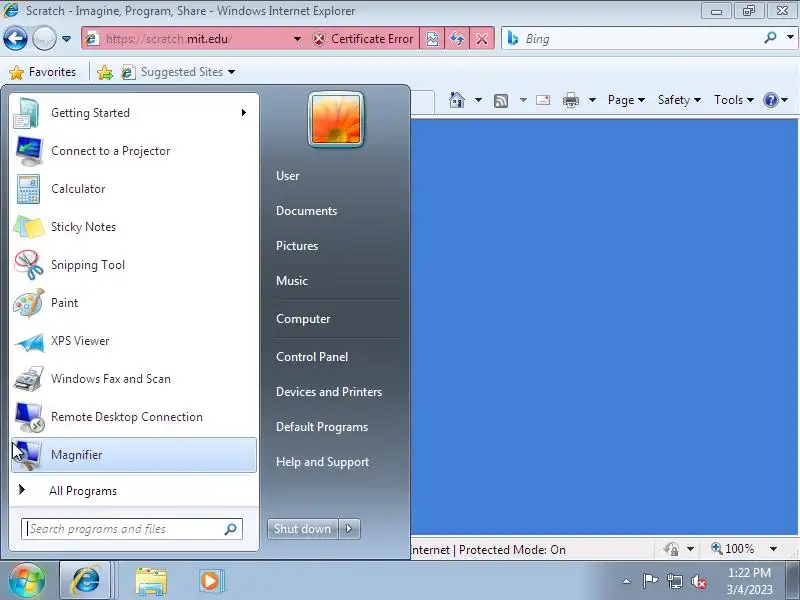Open Default Programs
This screenshot has width=800, height=600.
coord(322,427)
